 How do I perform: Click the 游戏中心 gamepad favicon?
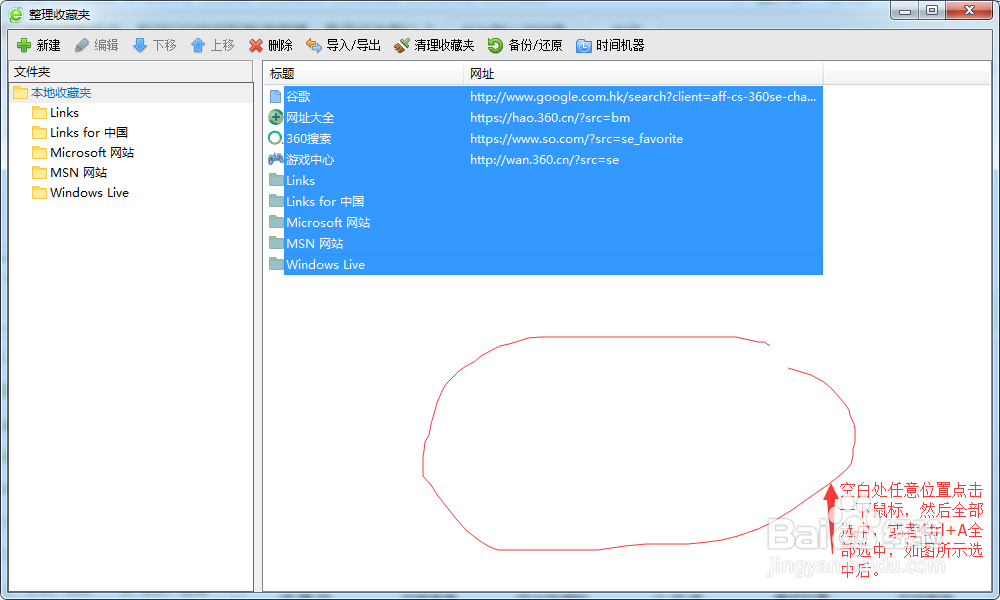(x=276, y=159)
